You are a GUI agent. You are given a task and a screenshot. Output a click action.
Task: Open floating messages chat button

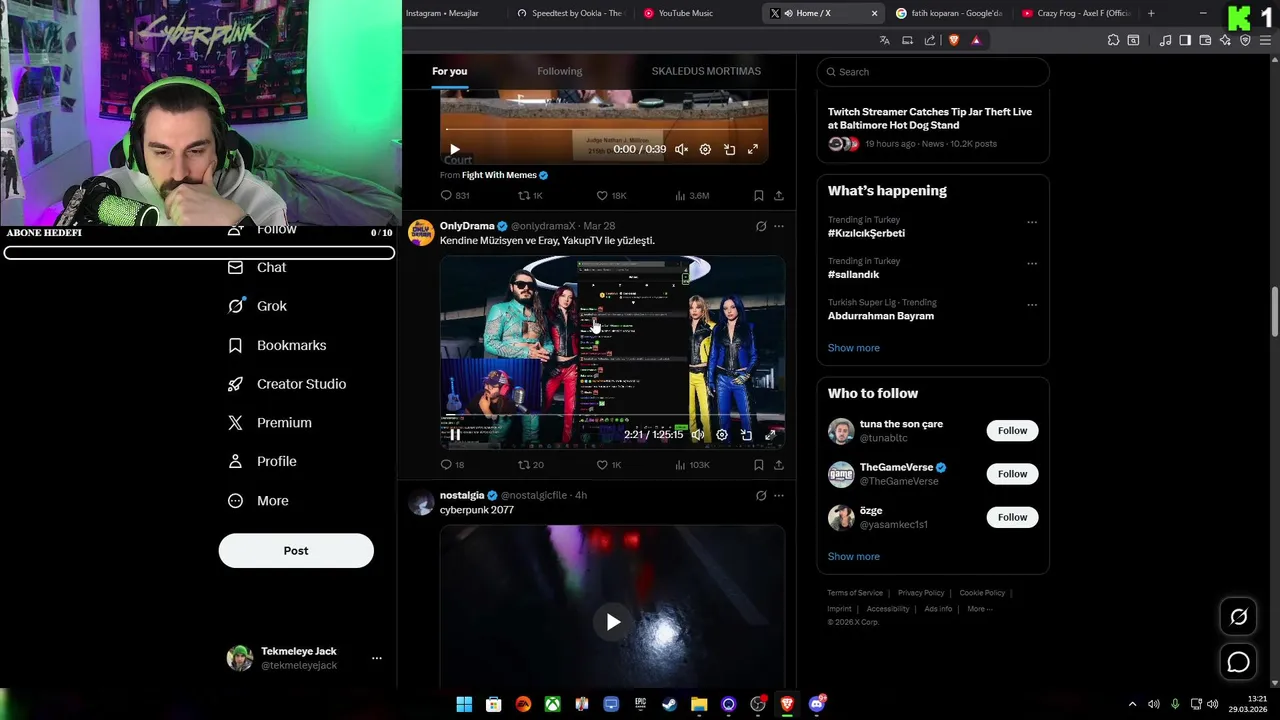point(1238,662)
